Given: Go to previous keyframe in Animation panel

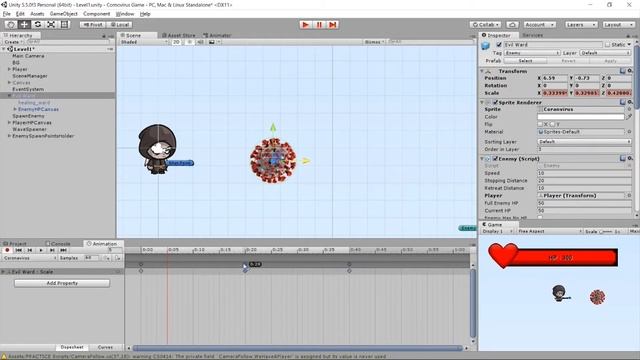Looking at the screenshot, I should tap(29, 250).
